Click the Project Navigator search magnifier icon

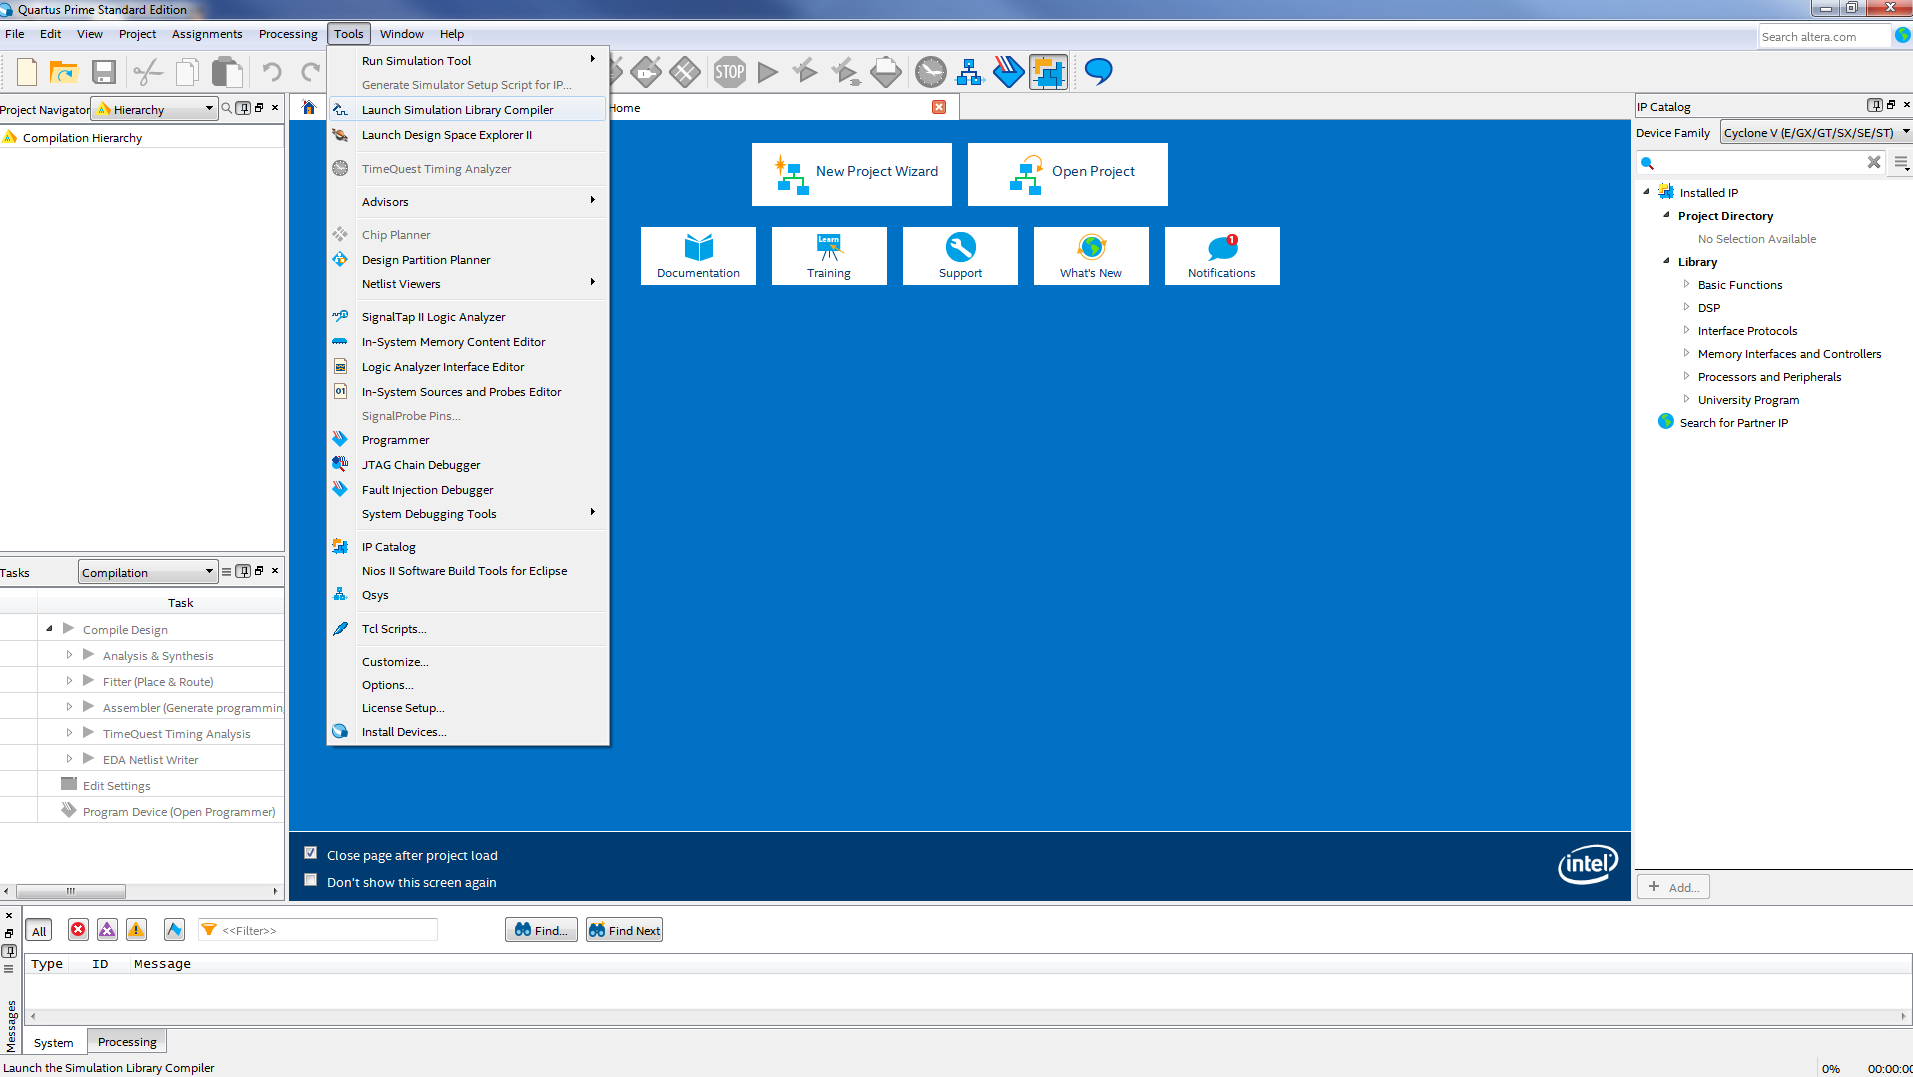[227, 108]
